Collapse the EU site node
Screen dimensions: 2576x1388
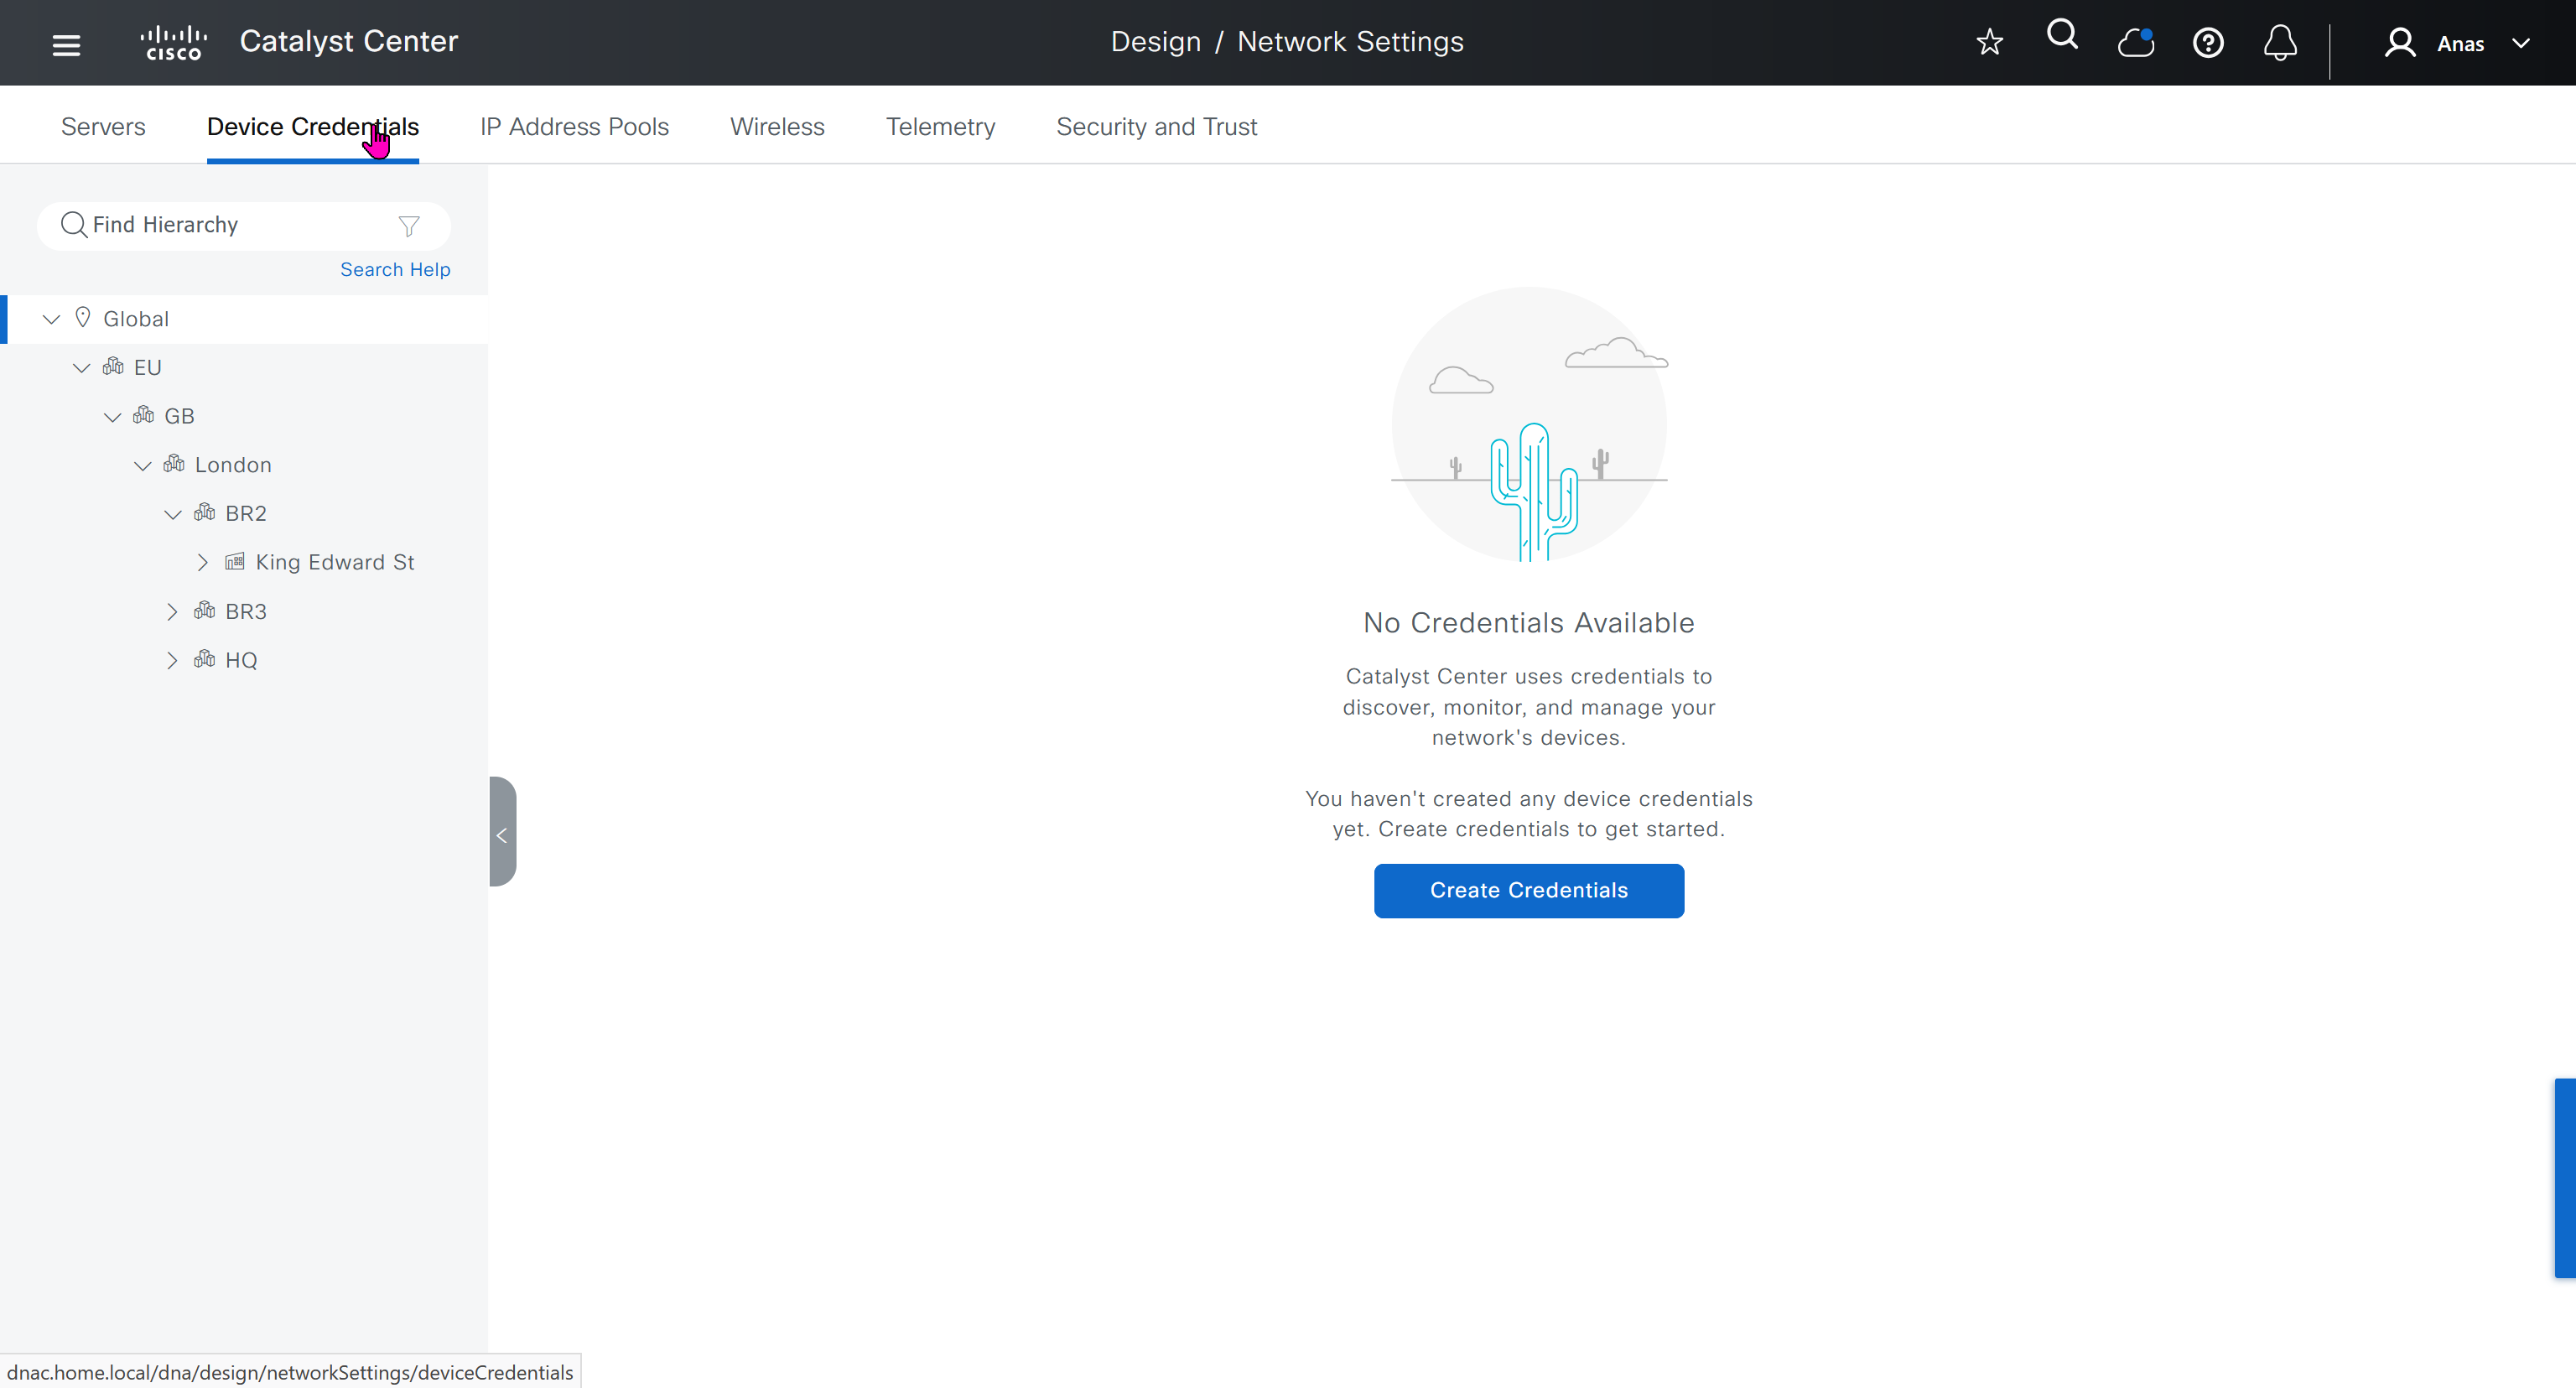click(82, 368)
